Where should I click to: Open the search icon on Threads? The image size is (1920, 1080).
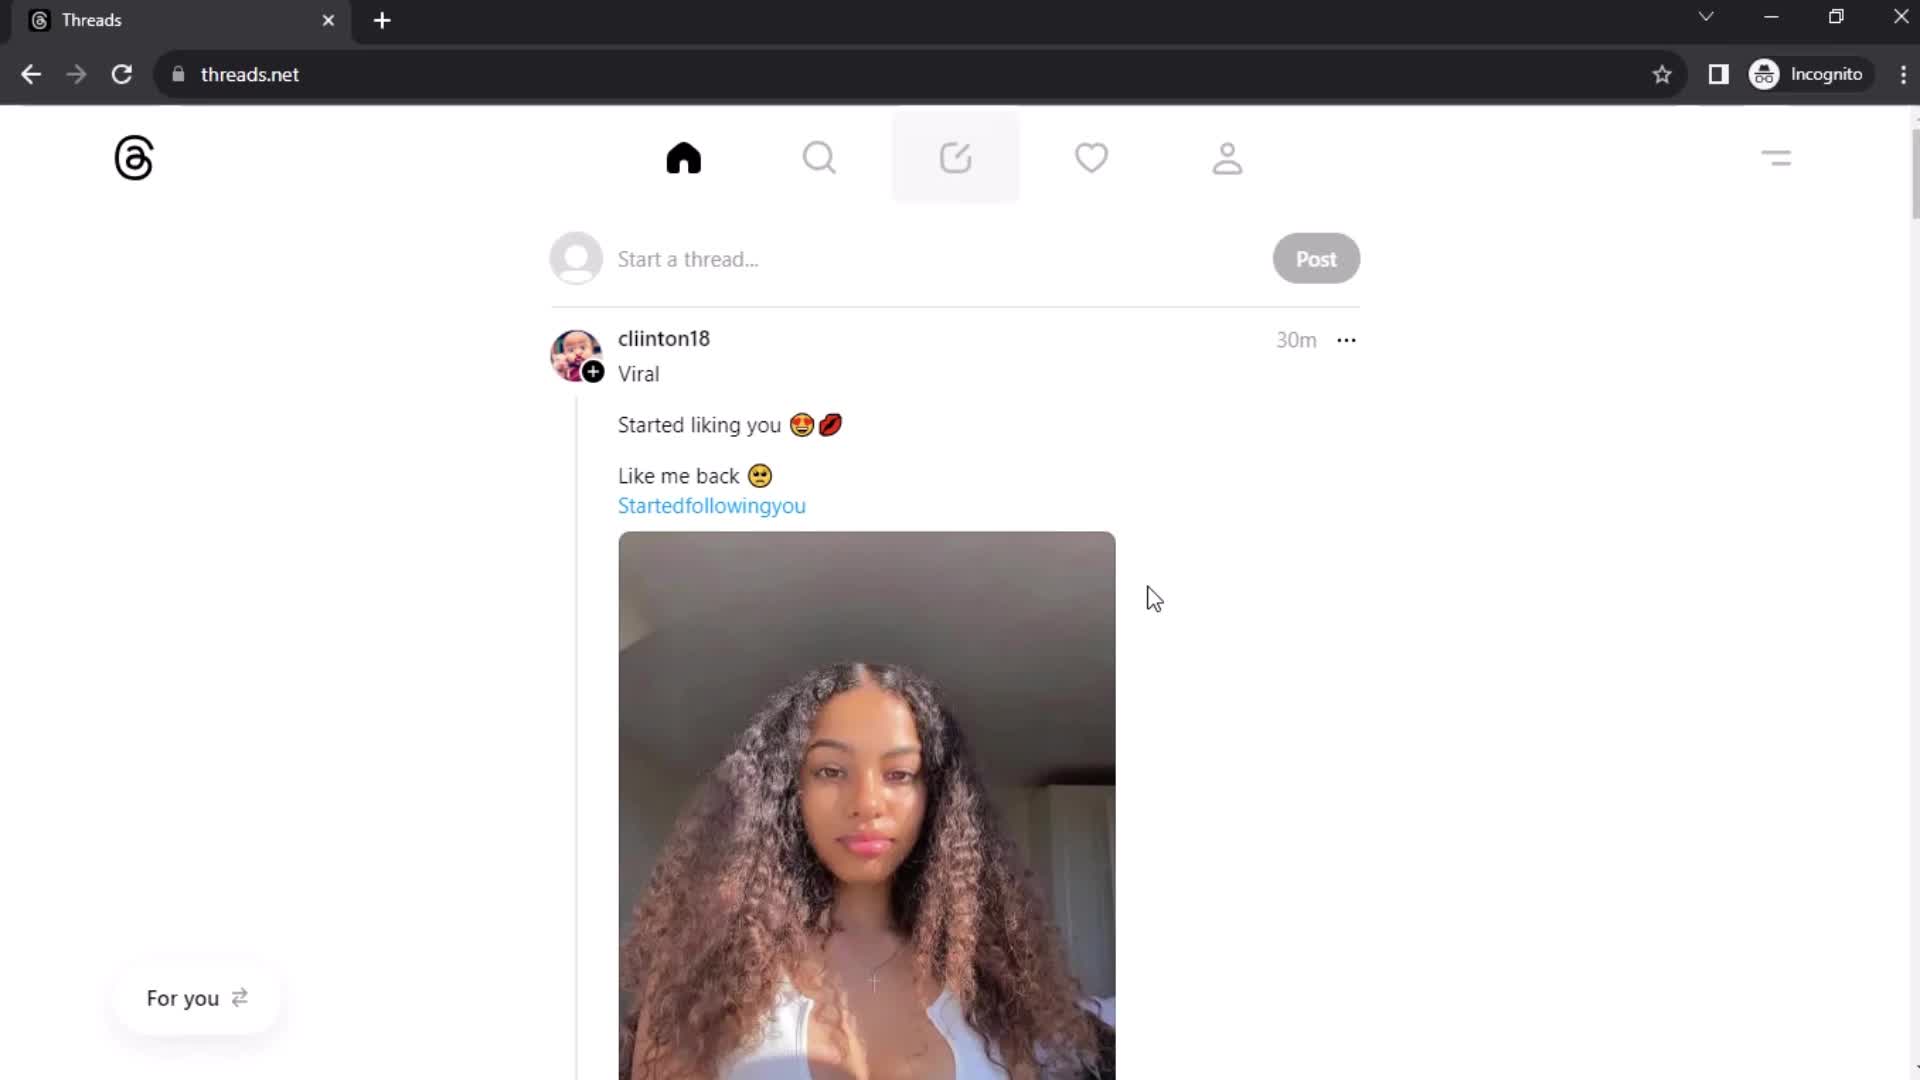tap(820, 157)
